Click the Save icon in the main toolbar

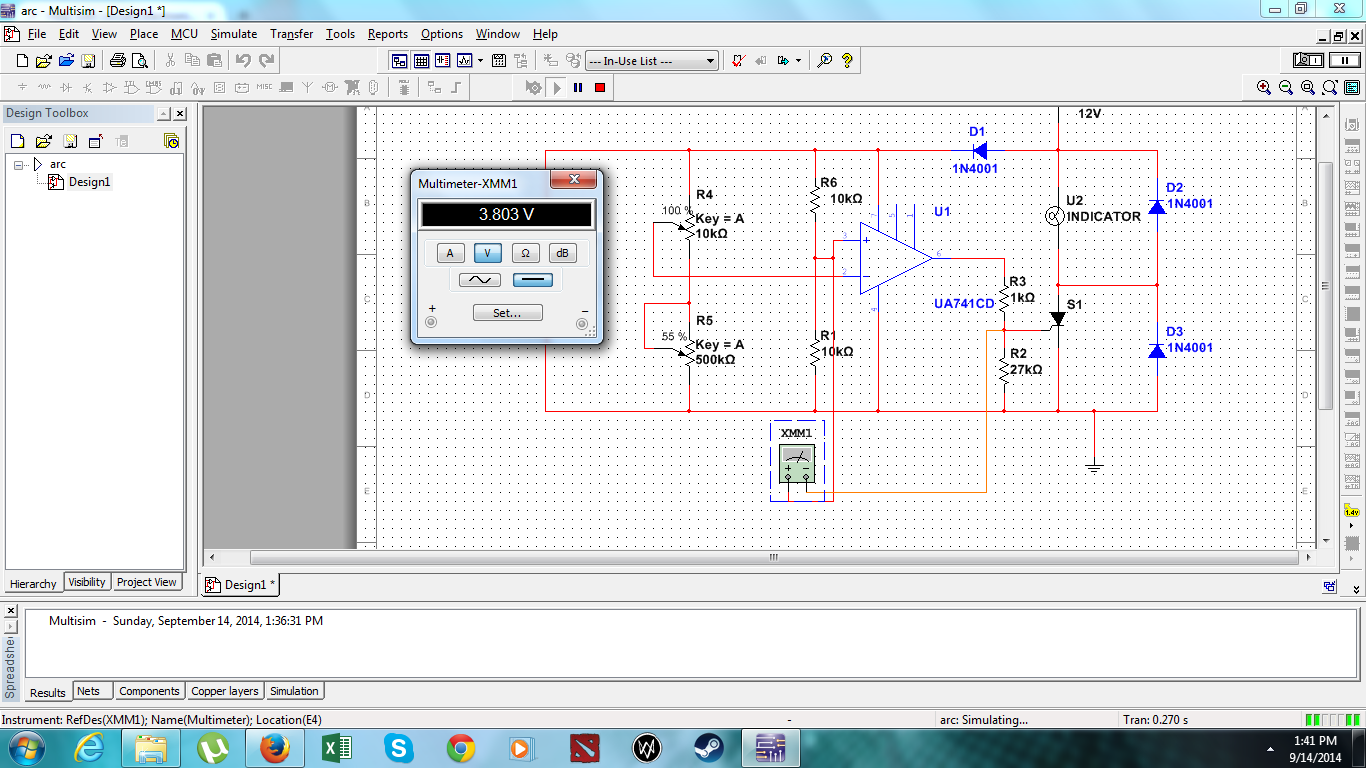(86, 61)
